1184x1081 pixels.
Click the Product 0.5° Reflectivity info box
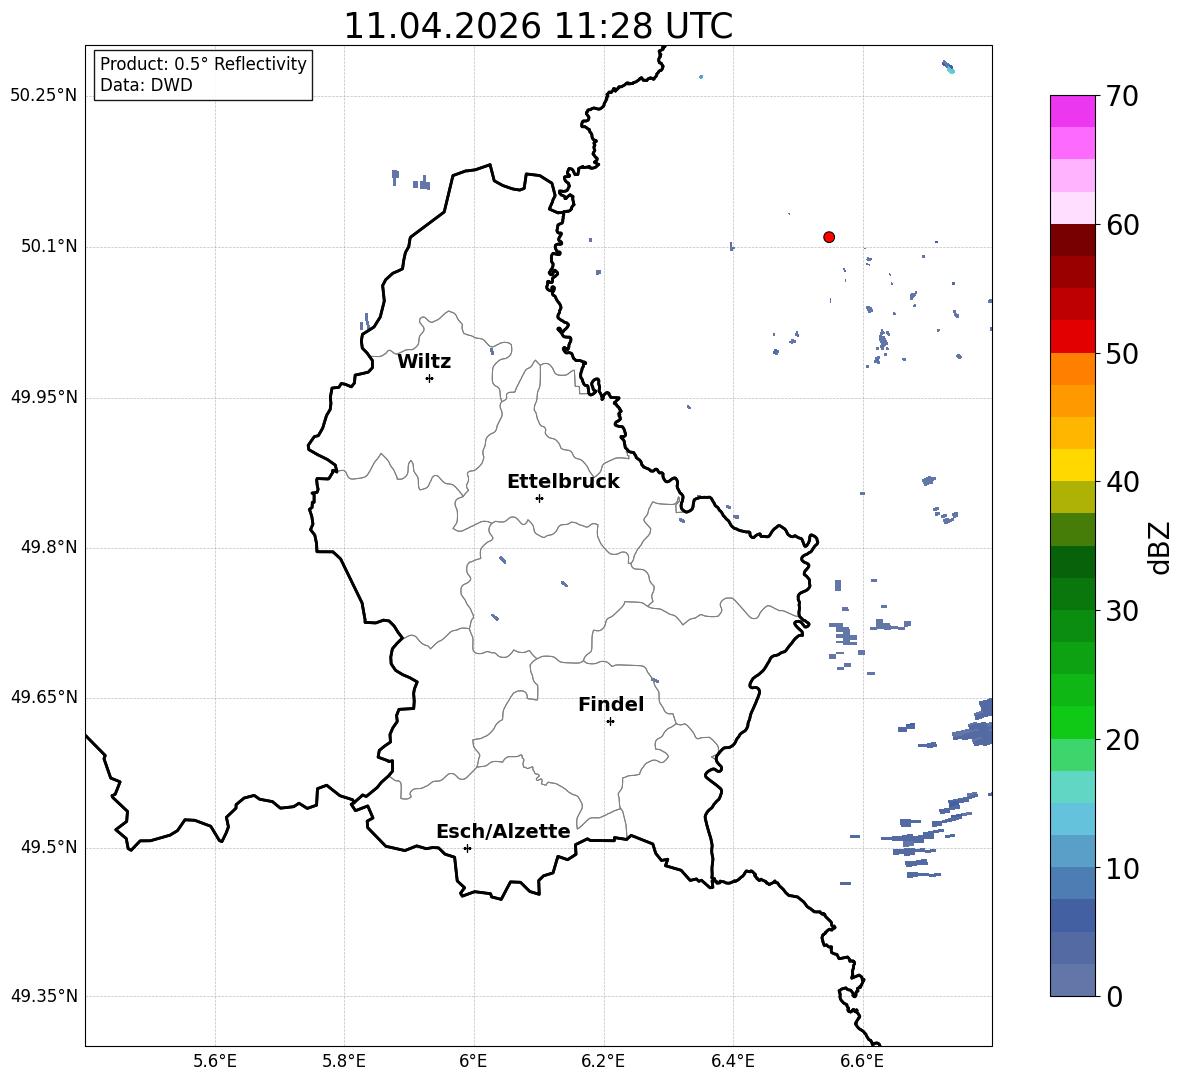point(203,74)
